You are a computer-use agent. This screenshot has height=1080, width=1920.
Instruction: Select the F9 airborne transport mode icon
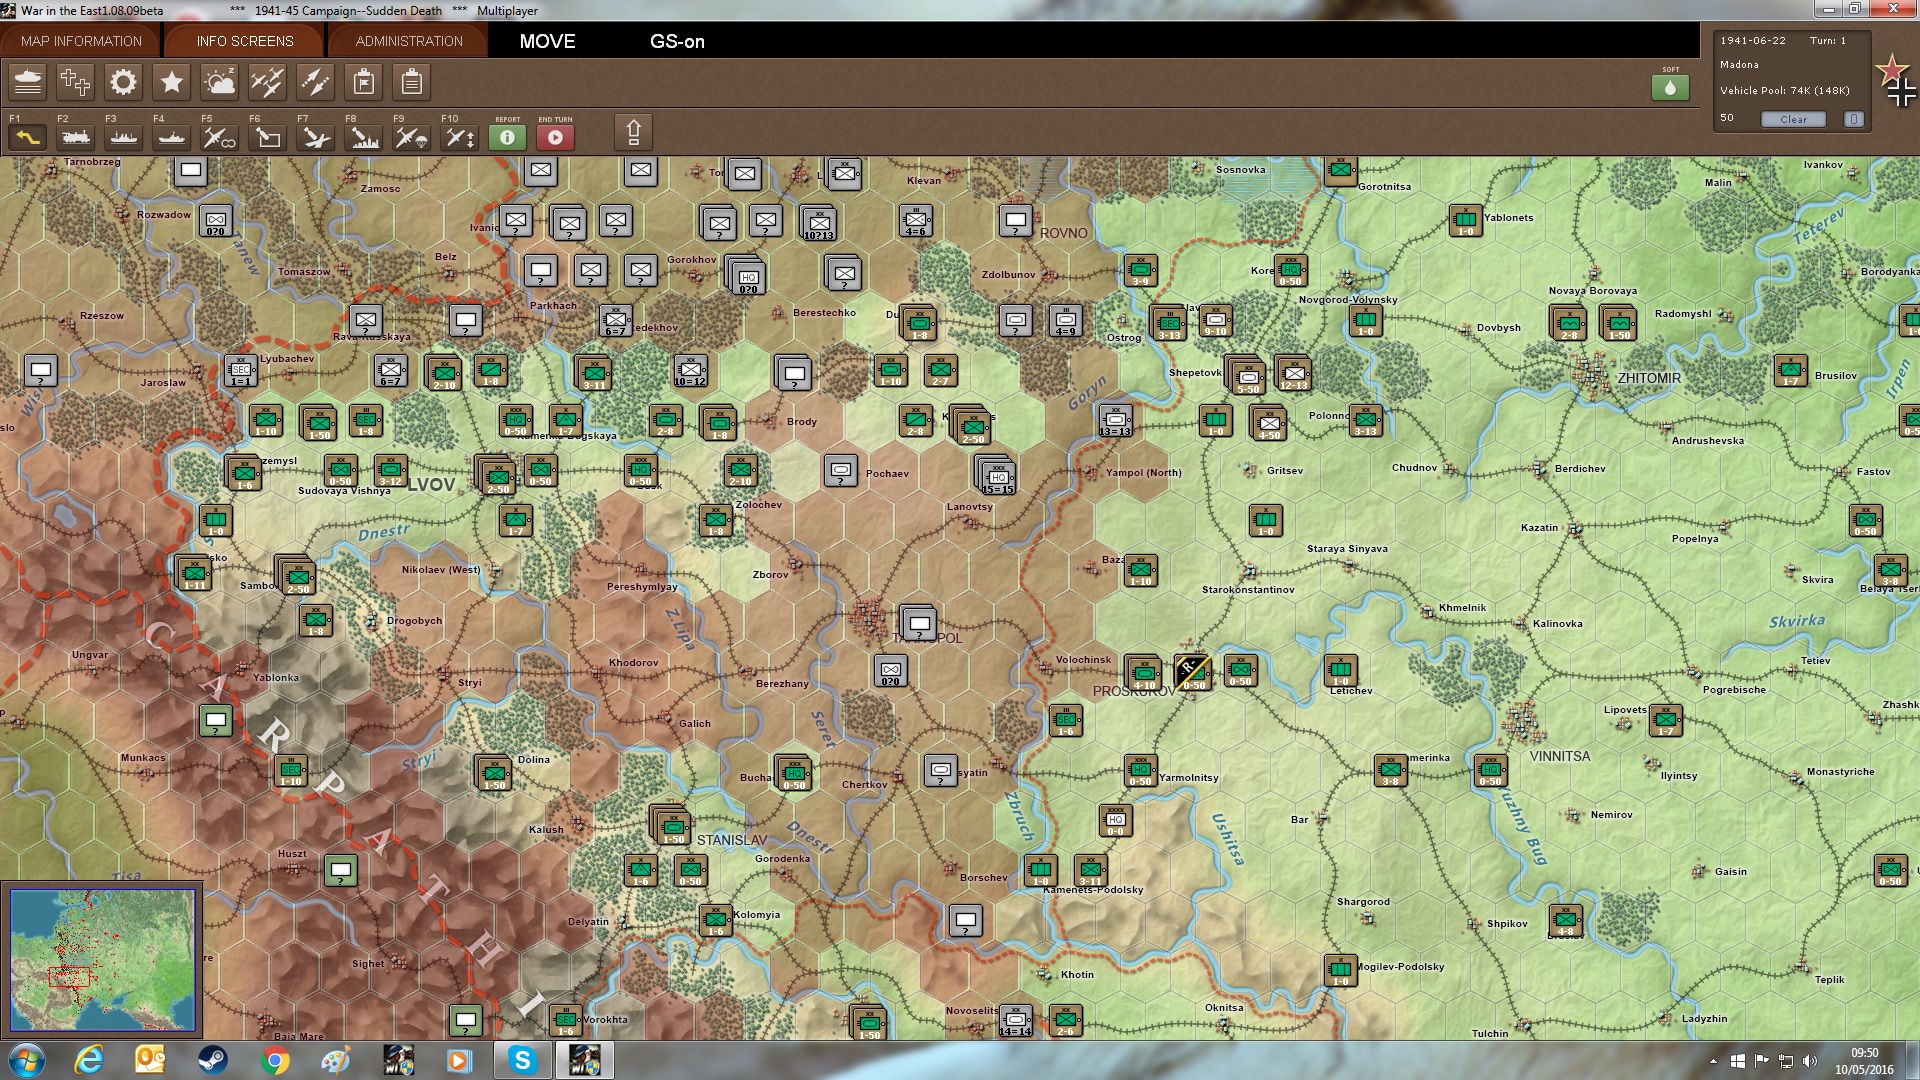click(411, 138)
